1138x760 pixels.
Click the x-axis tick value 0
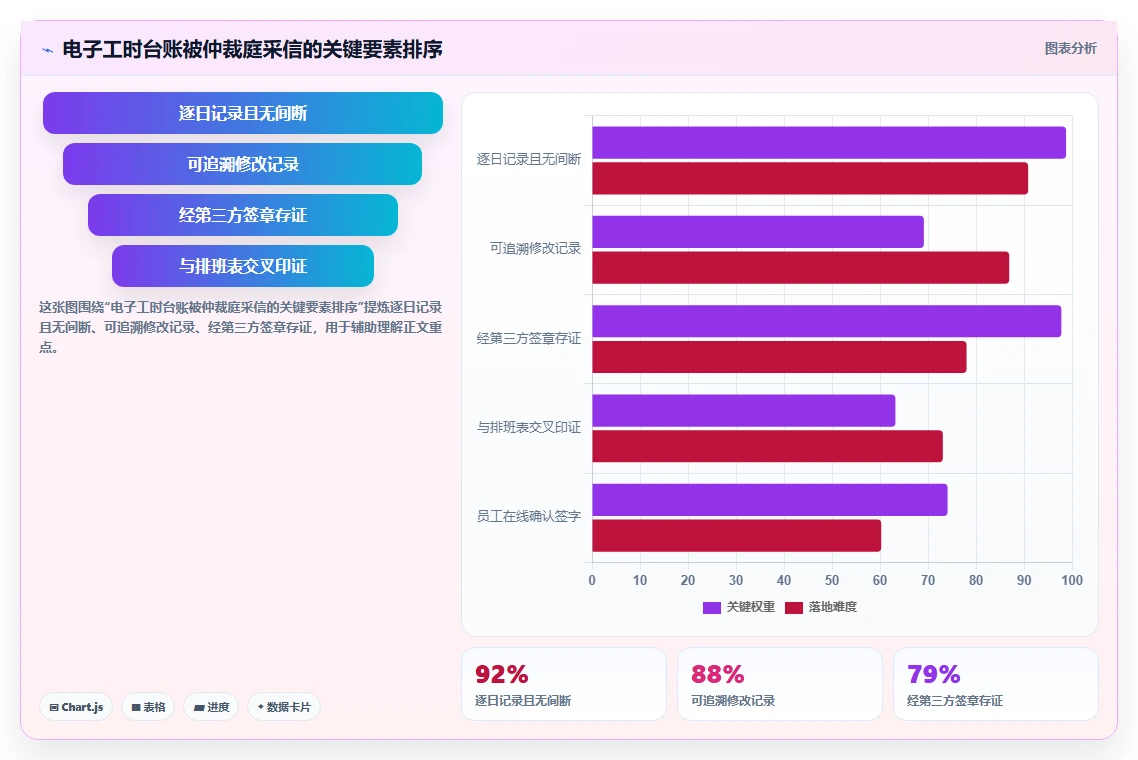pos(592,580)
